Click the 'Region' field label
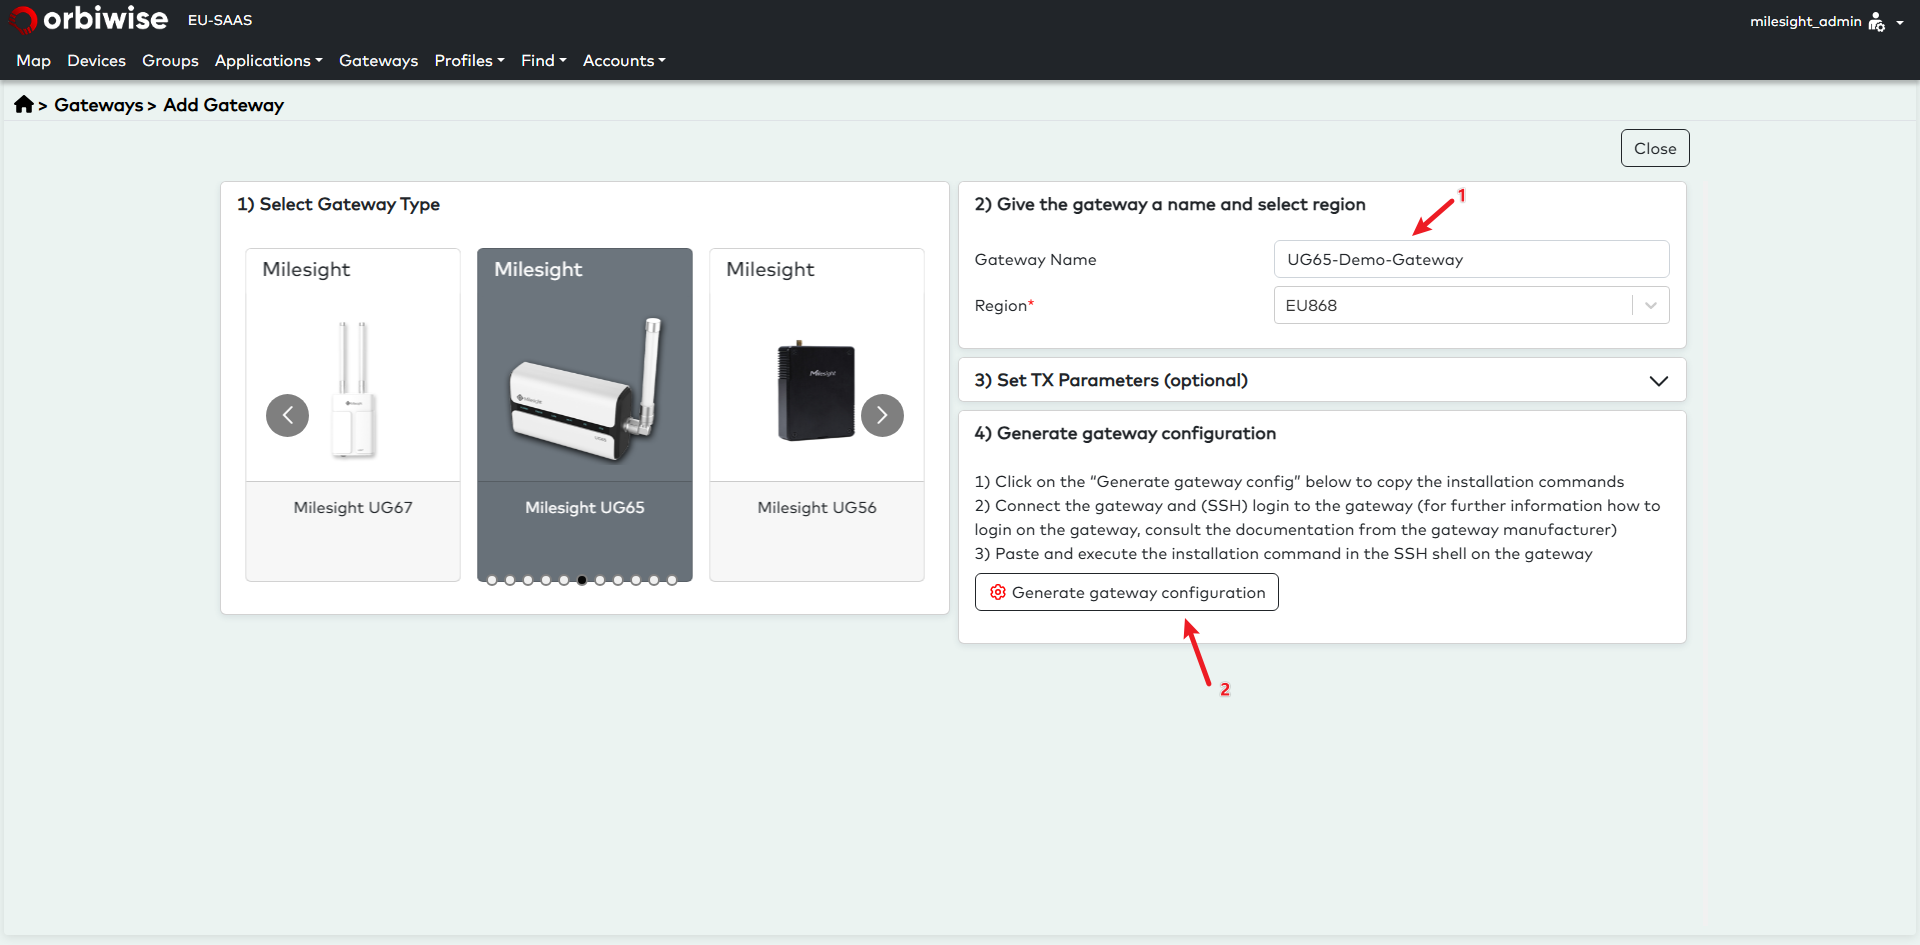 click(1004, 305)
